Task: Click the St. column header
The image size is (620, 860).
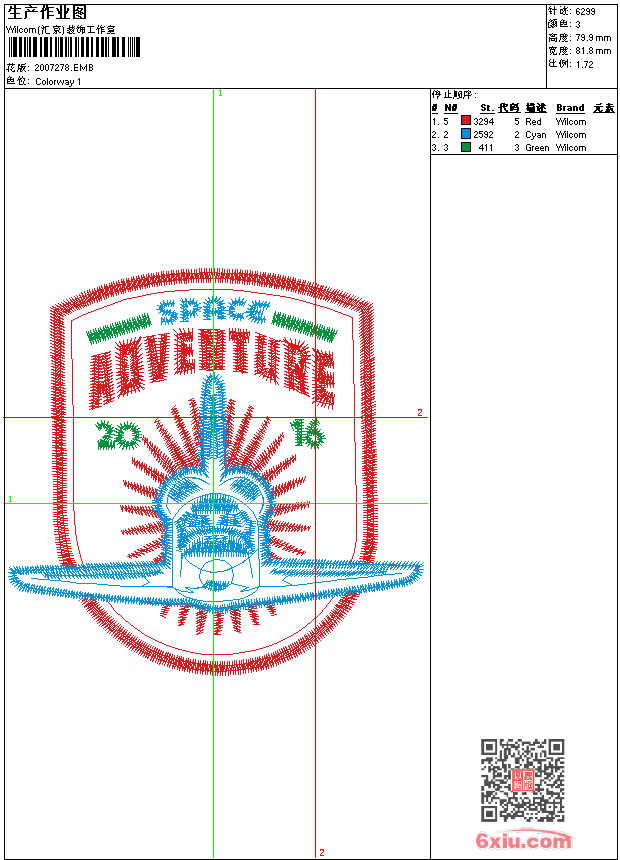Action: click(x=487, y=108)
